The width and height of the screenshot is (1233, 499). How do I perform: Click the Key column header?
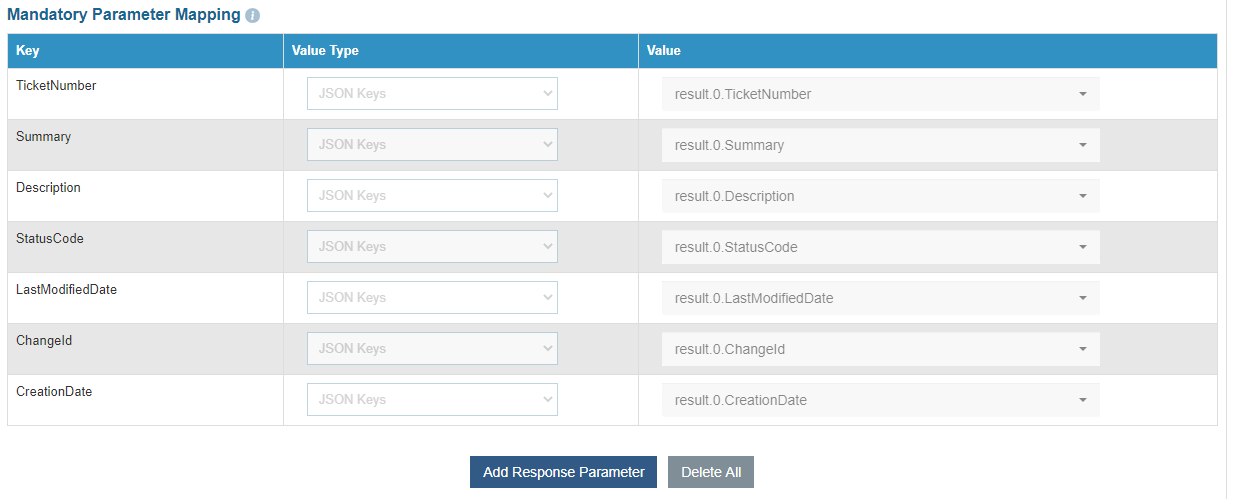pyautogui.click(x=28, y=51)
